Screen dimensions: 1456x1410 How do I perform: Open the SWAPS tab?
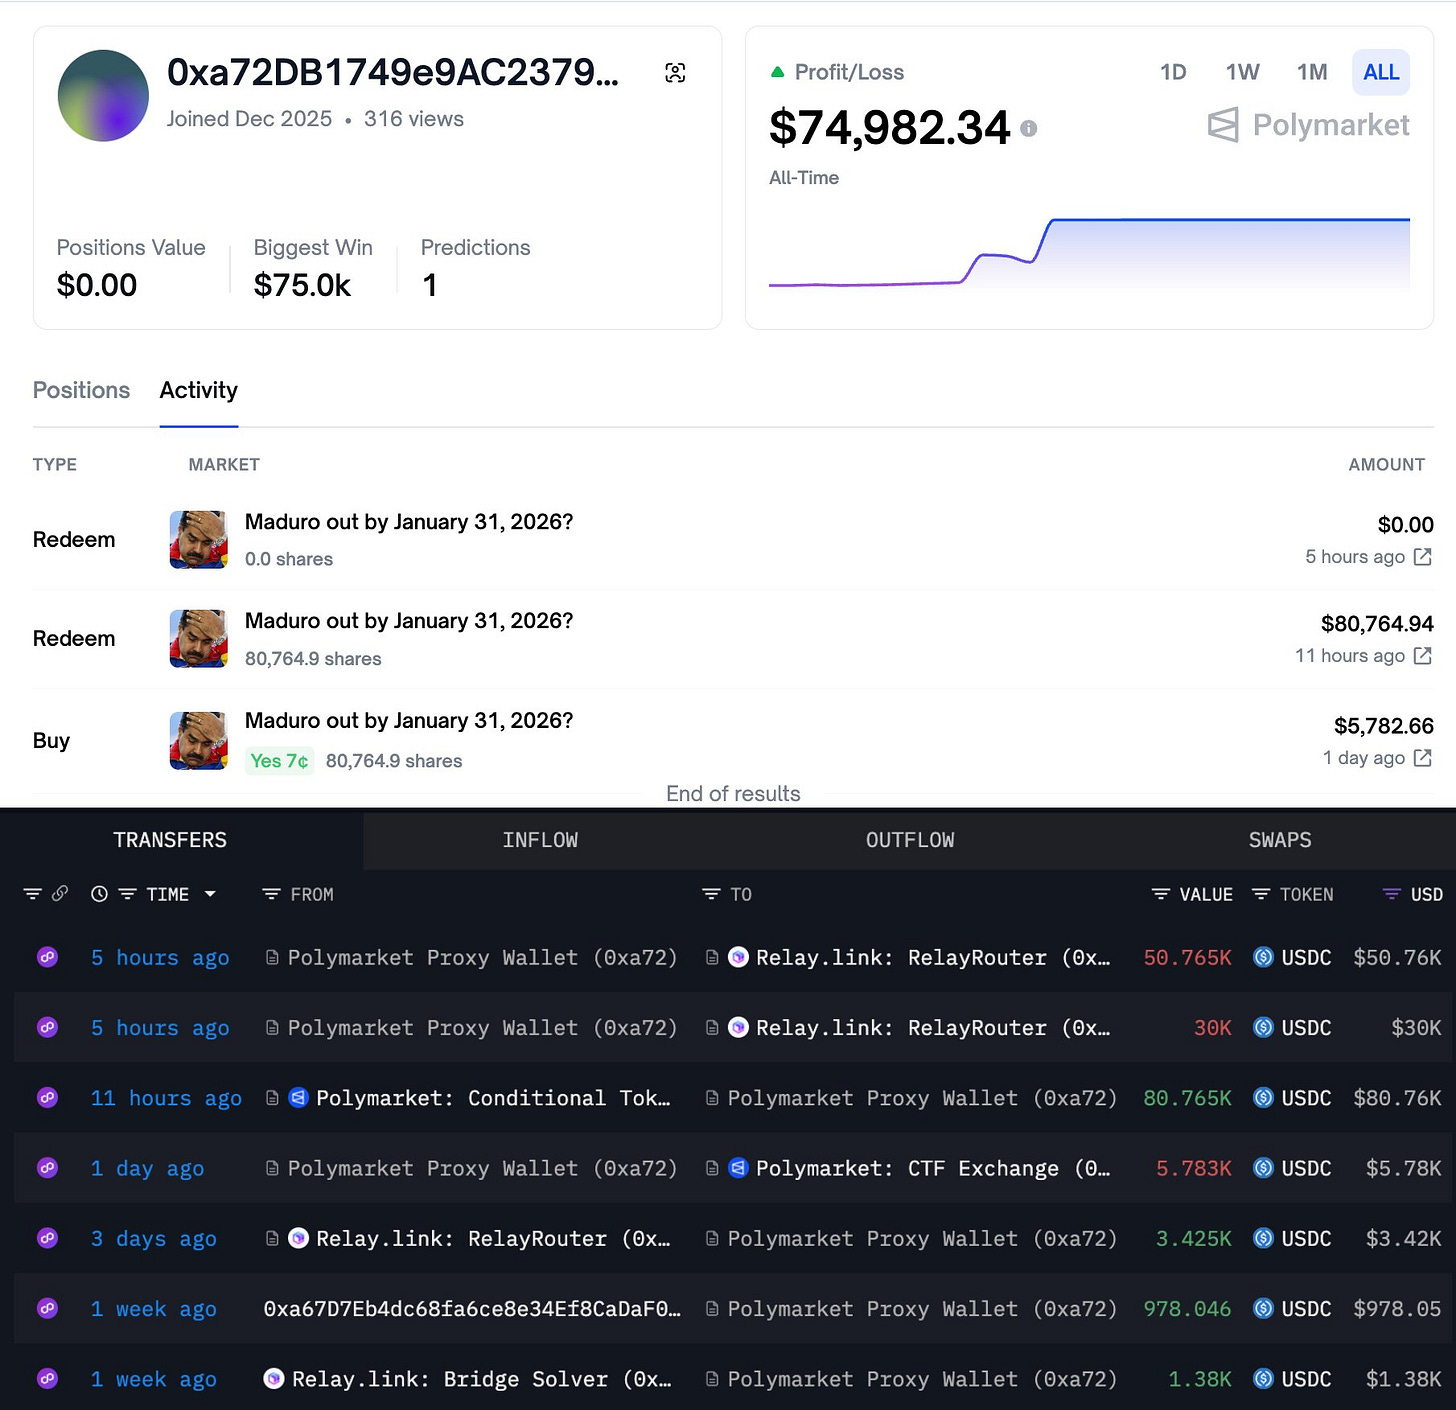click(1280, 840)
